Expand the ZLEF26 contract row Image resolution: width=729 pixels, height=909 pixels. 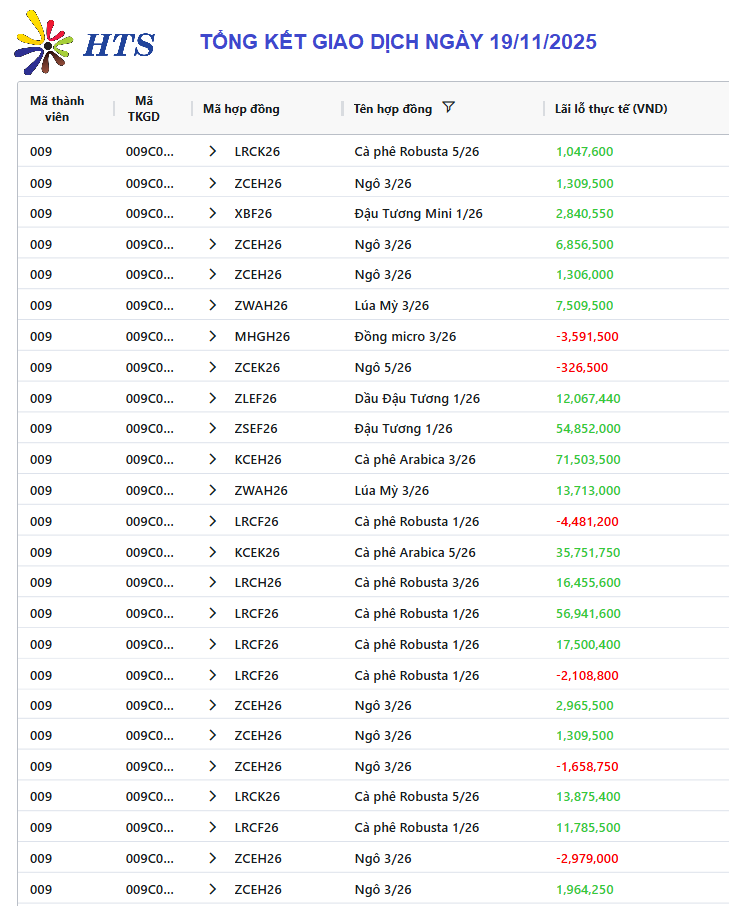[212, 398]
